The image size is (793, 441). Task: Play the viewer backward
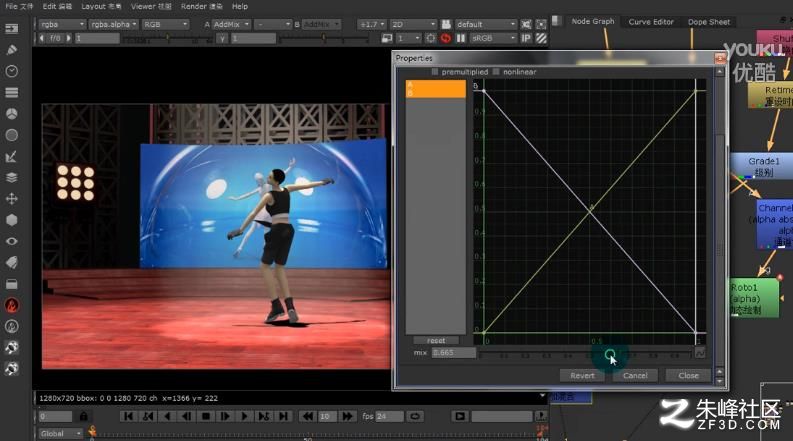[x=167, y=416]
